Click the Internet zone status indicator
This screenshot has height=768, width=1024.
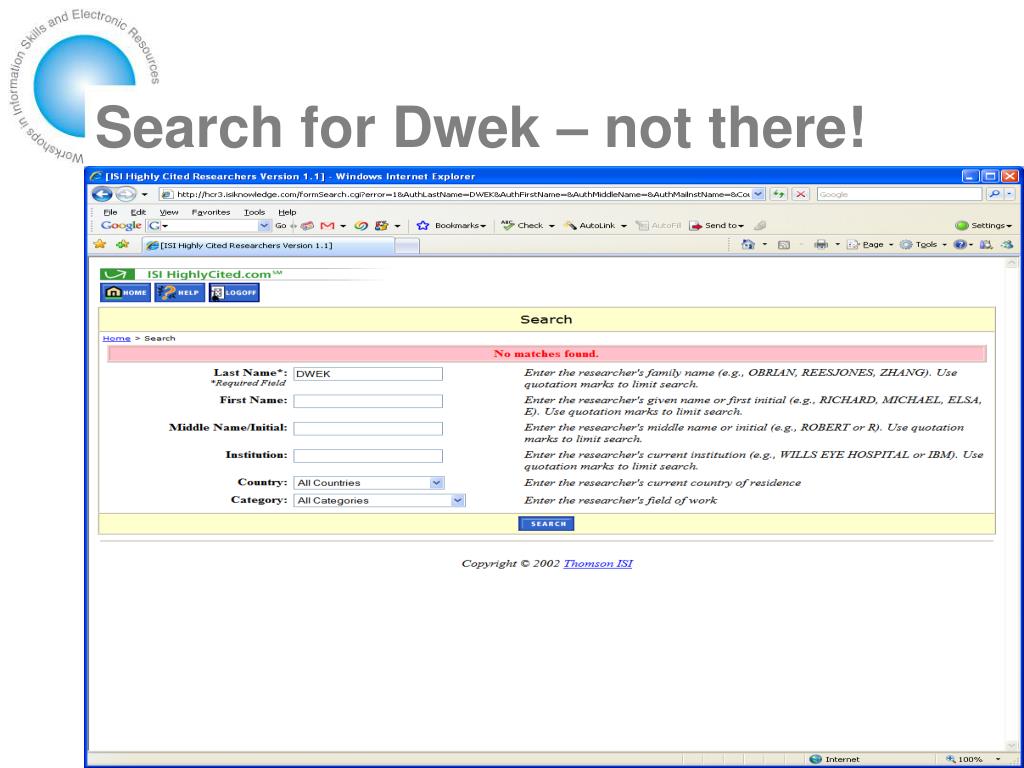pos(835,759)
